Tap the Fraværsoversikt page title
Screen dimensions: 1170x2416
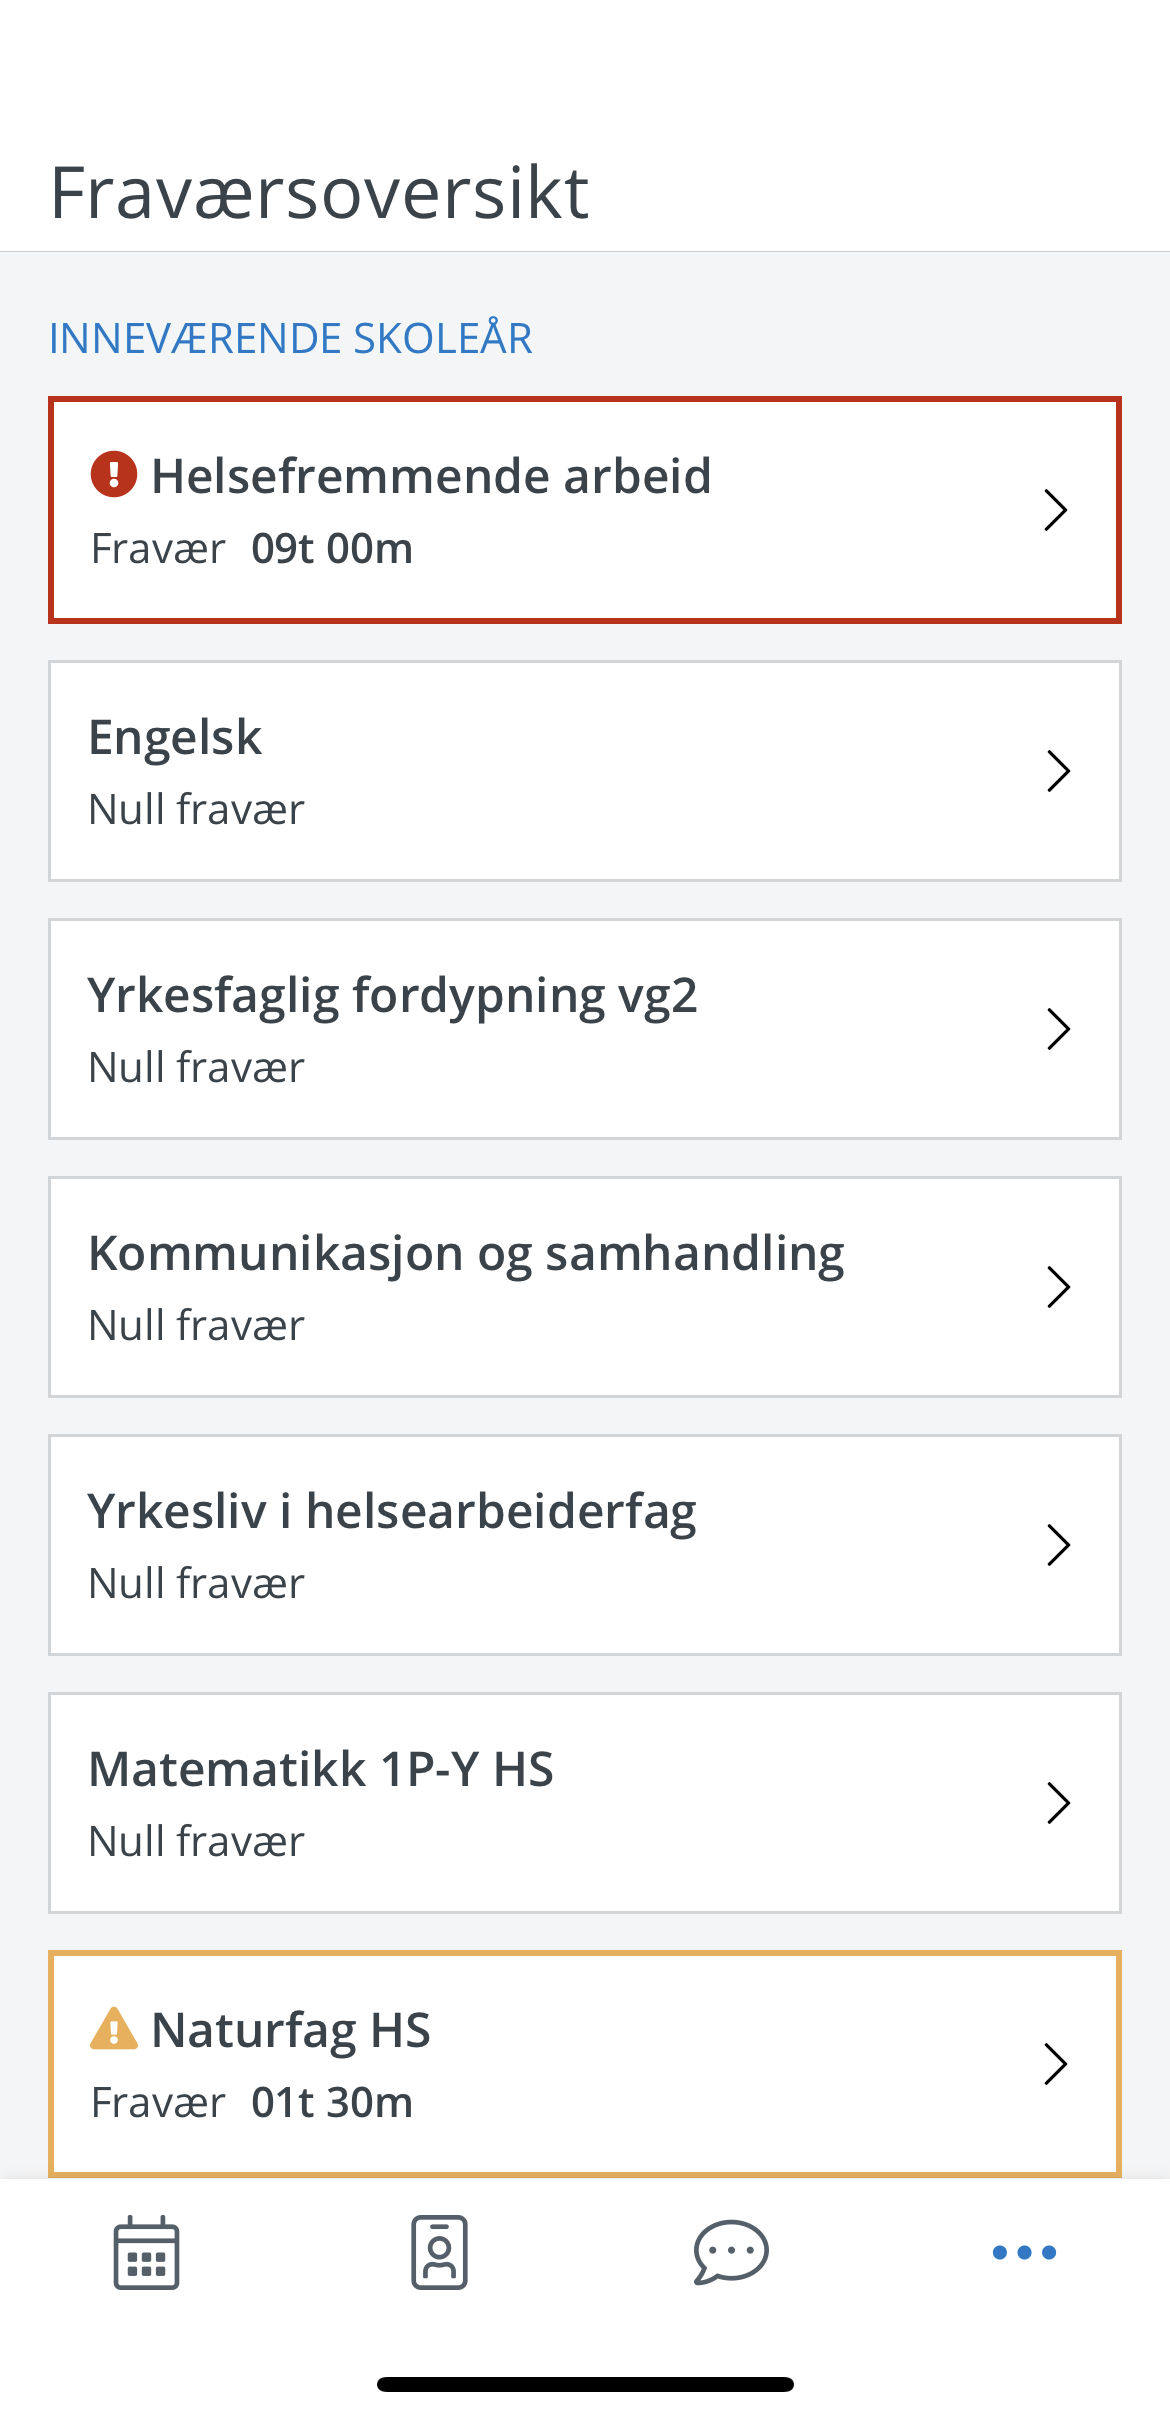pyautogui.click(x=319, y=193)
